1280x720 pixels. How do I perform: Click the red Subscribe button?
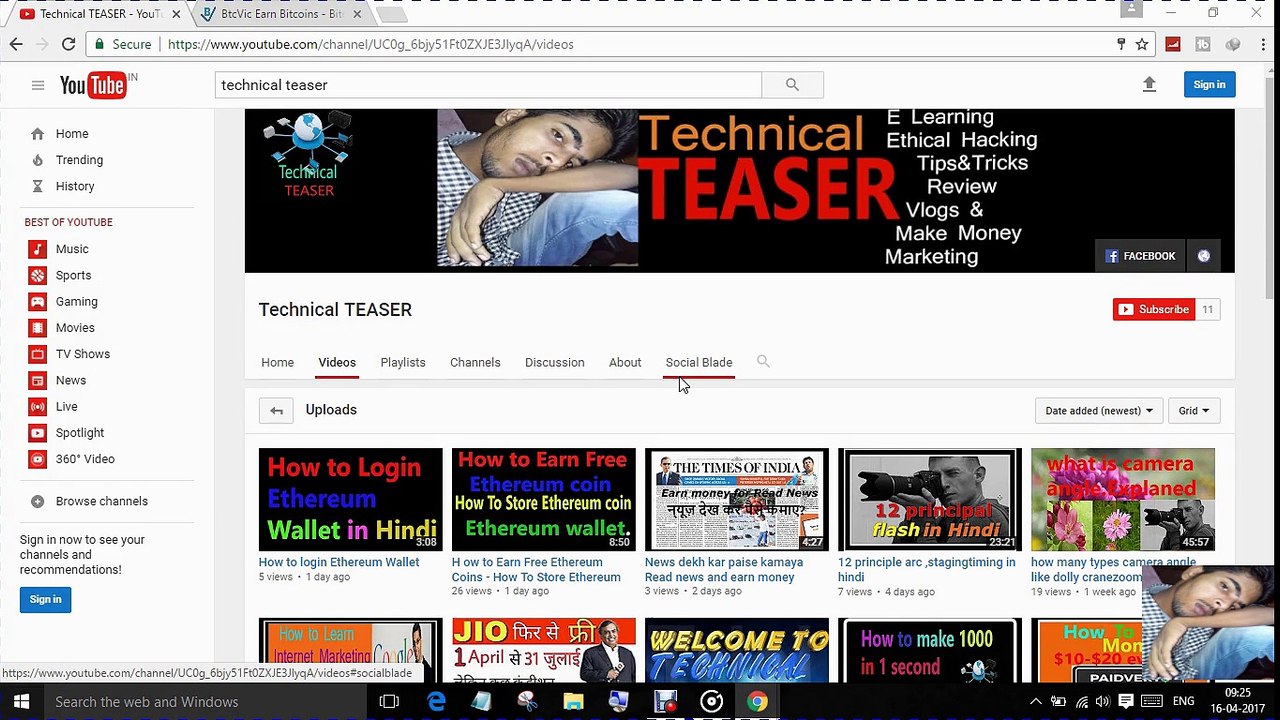click(x=1154, y=309)
